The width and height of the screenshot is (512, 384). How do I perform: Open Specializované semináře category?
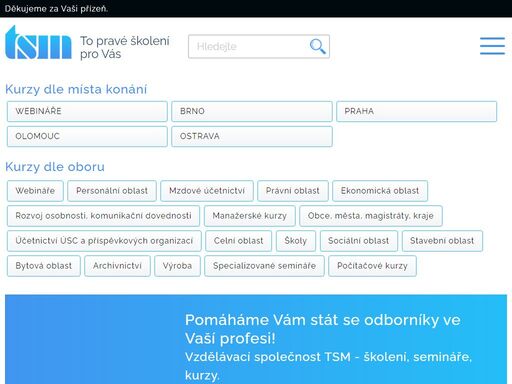point(264,266)
